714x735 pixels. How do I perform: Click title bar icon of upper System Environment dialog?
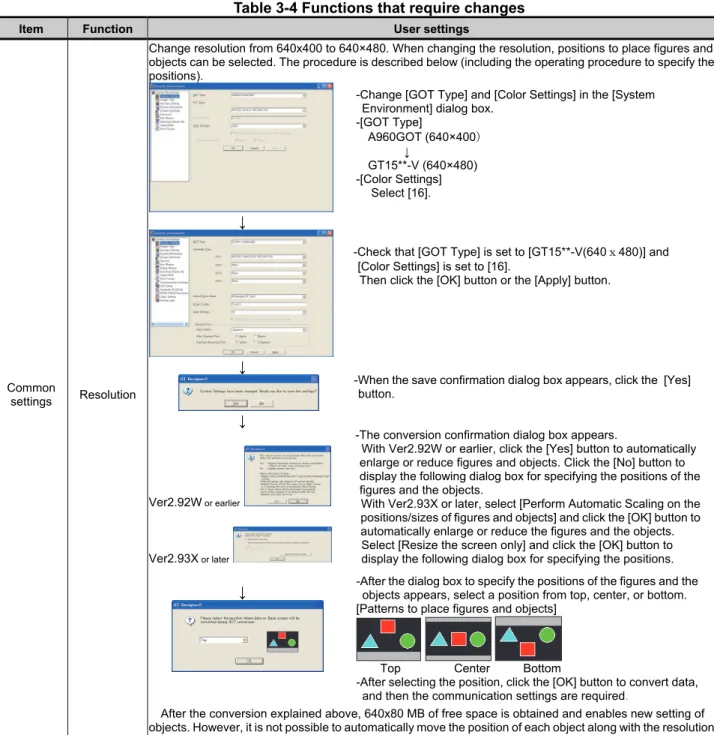(x=152, y=86)
